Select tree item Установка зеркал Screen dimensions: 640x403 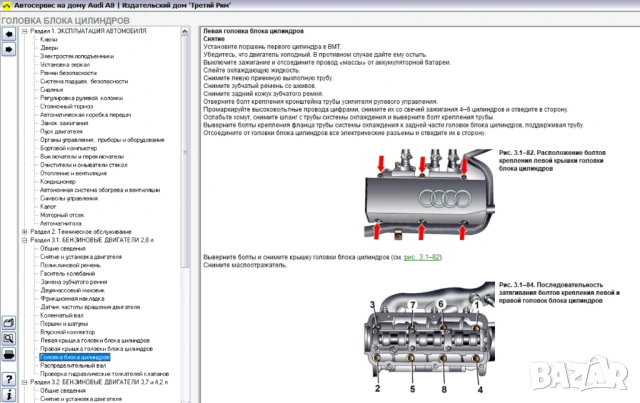(x=65, y=65)
